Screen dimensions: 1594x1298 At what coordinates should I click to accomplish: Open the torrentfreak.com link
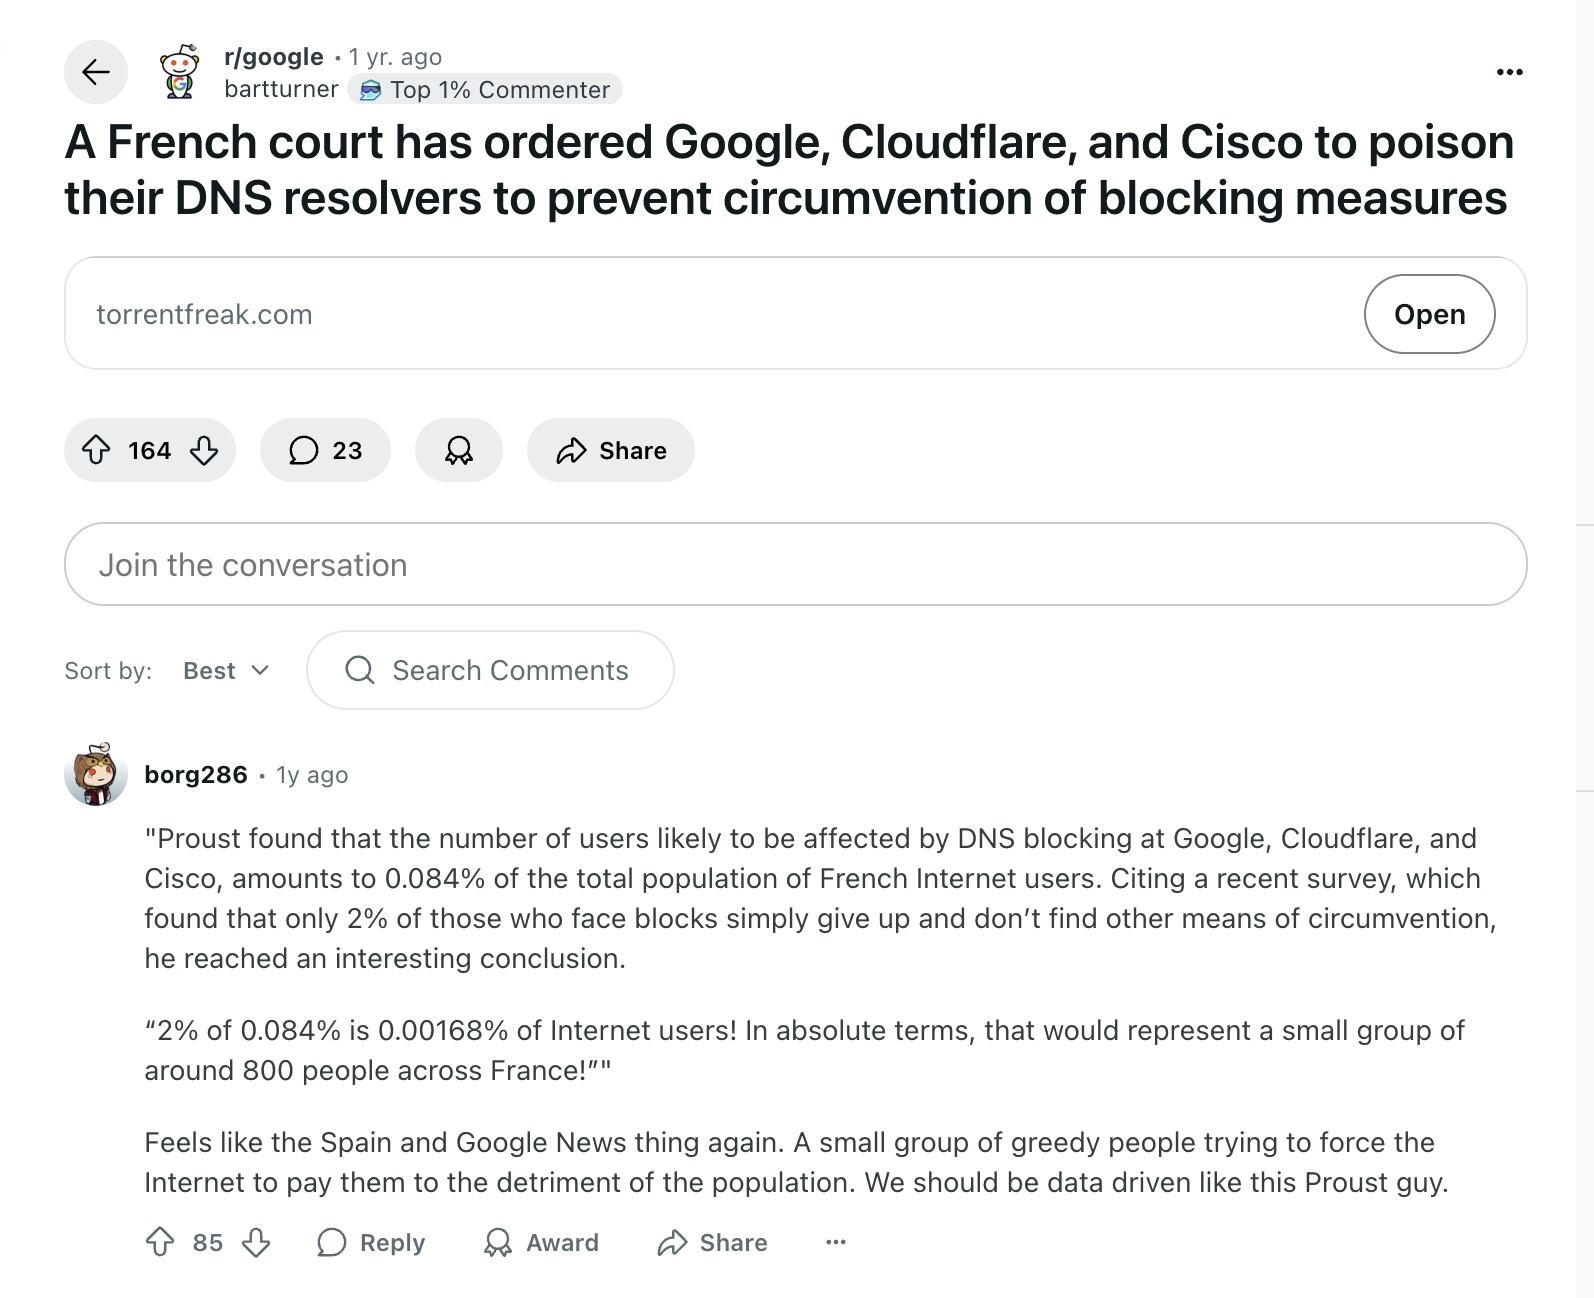1429,314
